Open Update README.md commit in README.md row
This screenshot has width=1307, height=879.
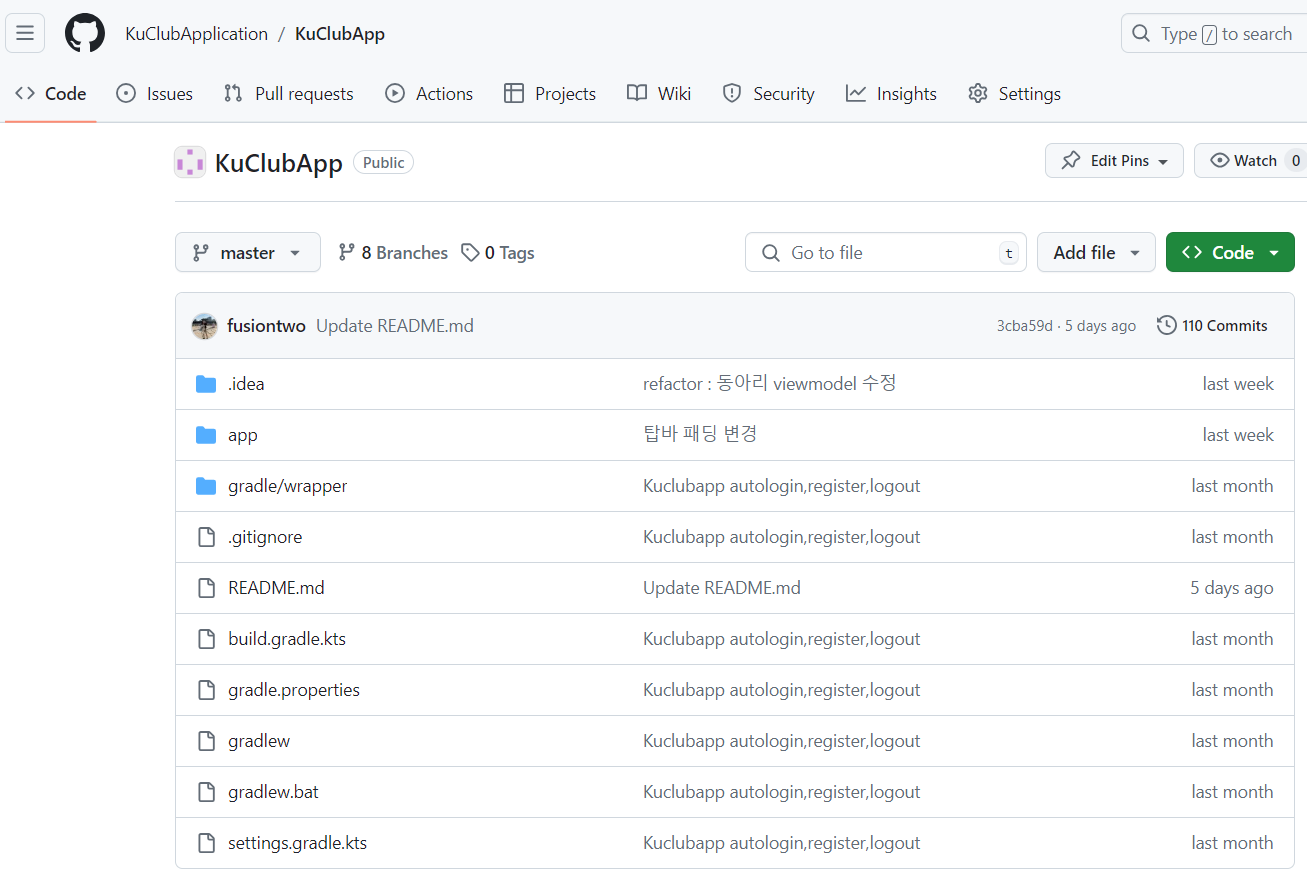point(722,588)
